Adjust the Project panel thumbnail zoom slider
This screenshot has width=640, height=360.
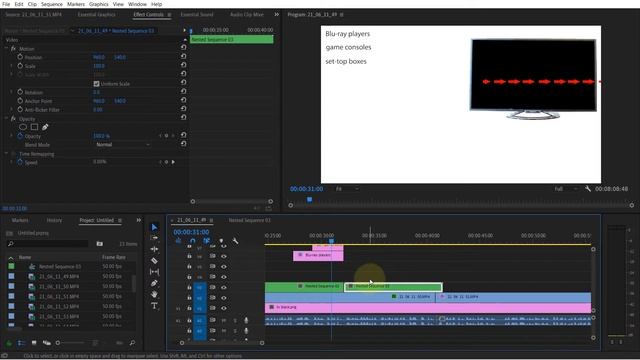71,343
